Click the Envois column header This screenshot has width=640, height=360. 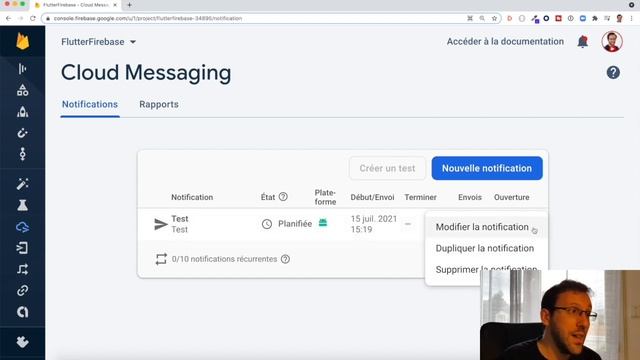(470, 197)
